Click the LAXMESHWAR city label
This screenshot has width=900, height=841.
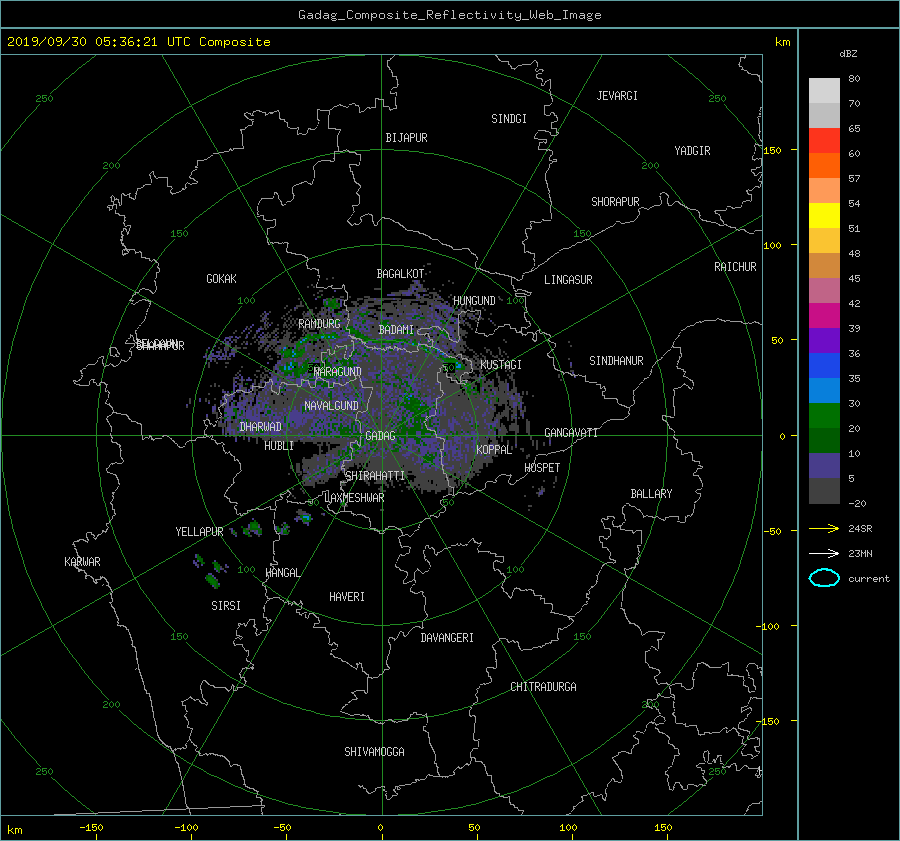coord(354,498)
